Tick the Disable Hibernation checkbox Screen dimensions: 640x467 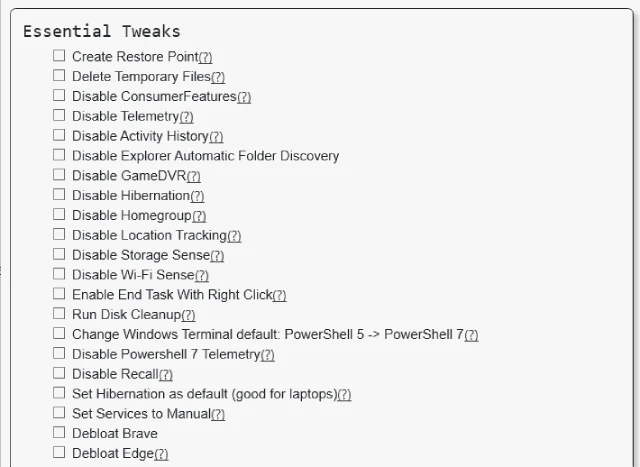tap(59, 194)
